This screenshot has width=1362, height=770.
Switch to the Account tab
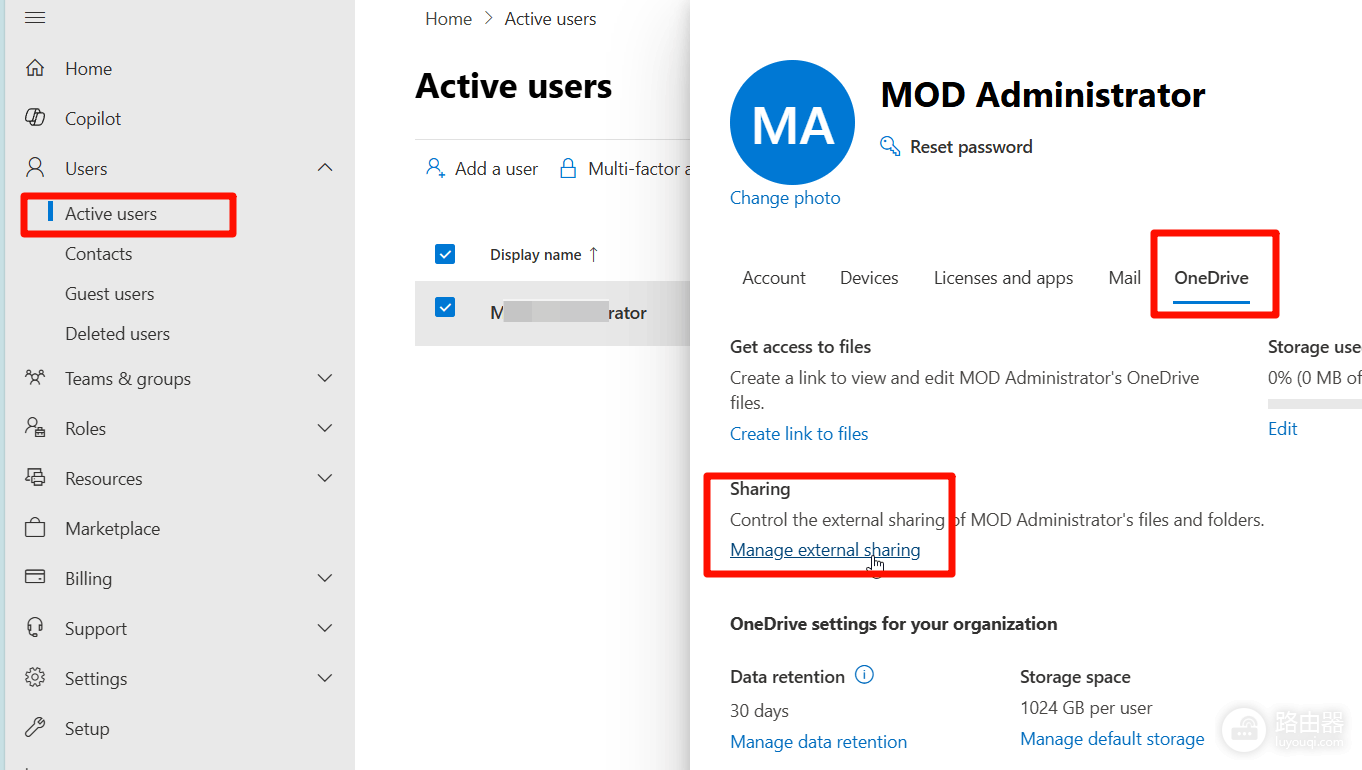point(774,278)
